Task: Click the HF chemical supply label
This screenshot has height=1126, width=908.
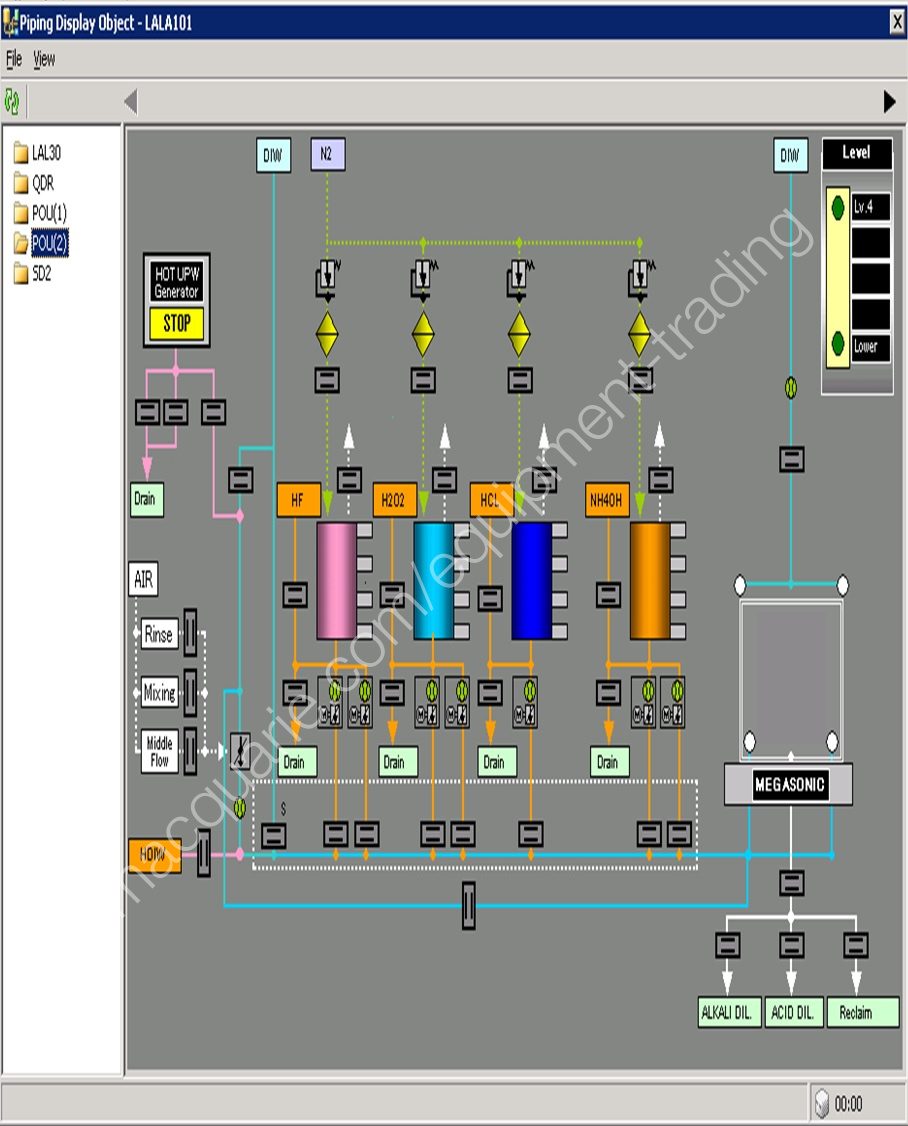Action: pos(298,500)
